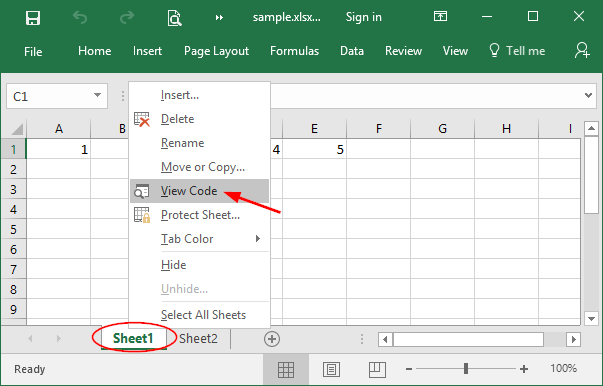Expand the formula bar chevron

point(588,95)
